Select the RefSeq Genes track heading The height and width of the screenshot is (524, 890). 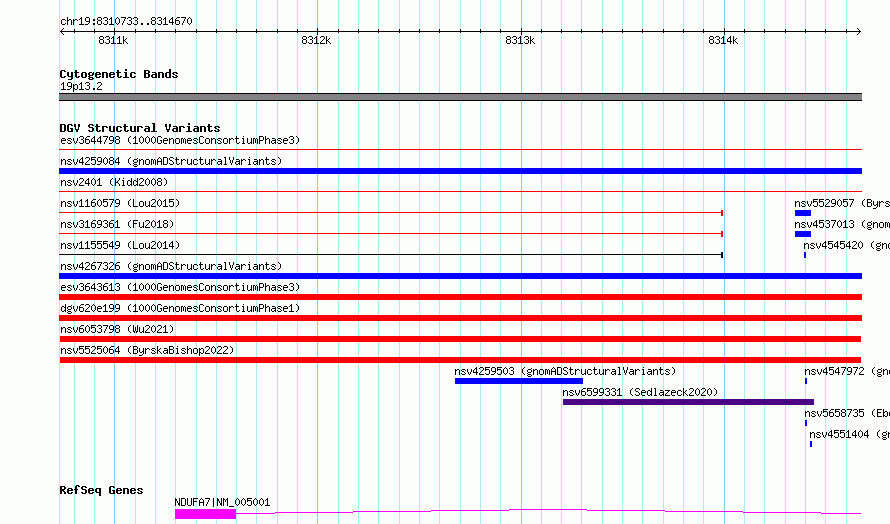point(101,490)
